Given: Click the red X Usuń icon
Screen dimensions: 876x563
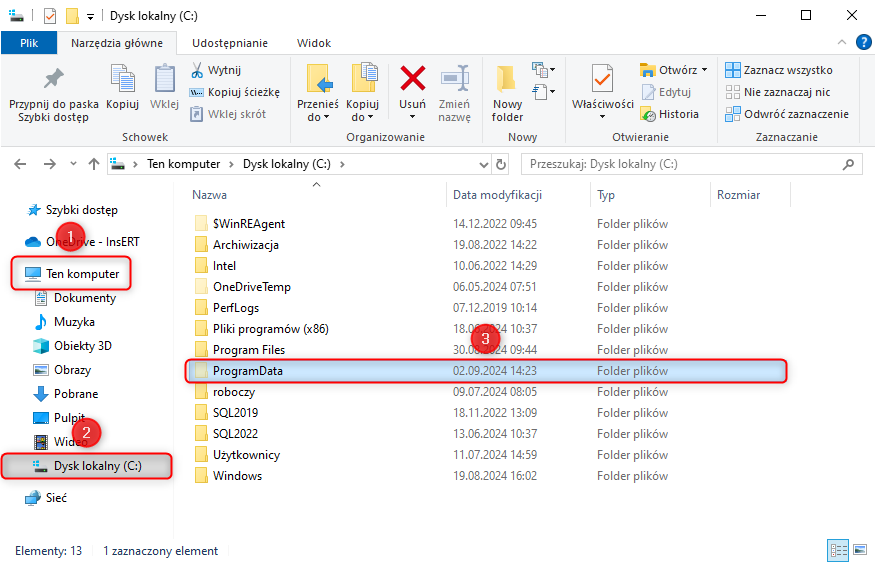Looking at the screenshot, I should pos(412,78).
